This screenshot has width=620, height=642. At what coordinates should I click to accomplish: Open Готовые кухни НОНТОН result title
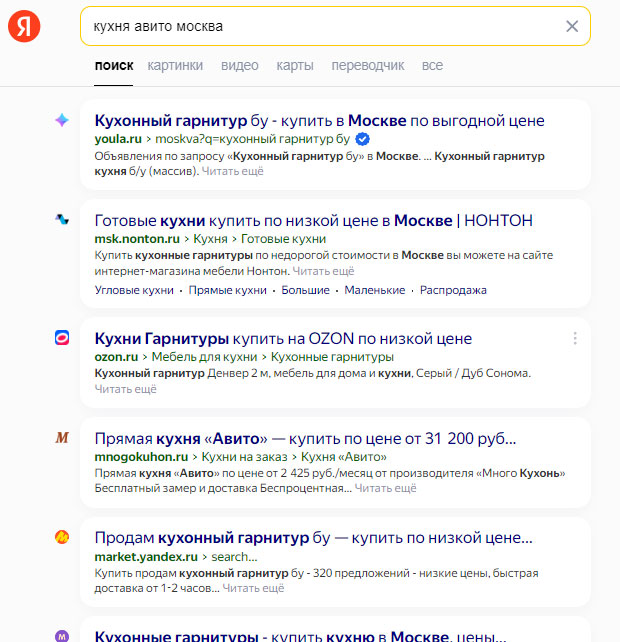[313, 220]
